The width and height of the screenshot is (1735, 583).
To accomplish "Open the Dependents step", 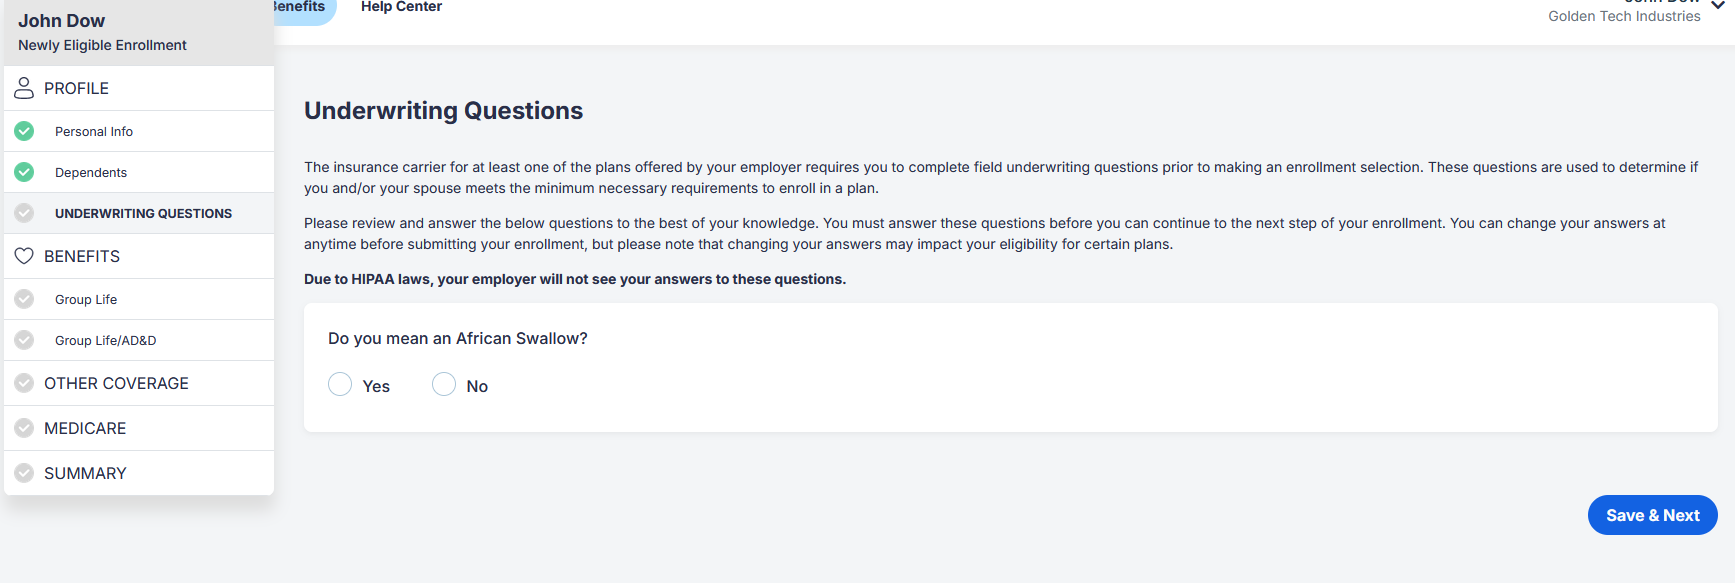I will (x=91, y=173).
